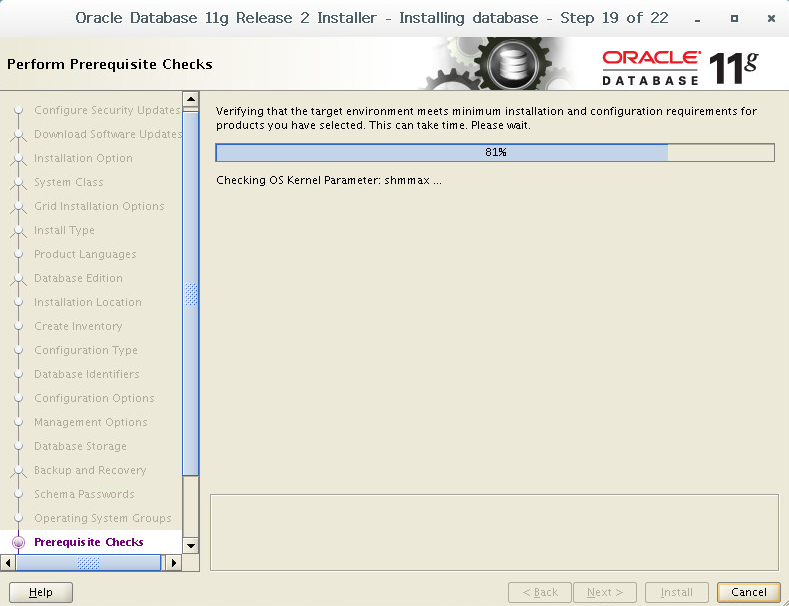Minimize the installer window
Image resolution: width=789 pixels, height=606 pixels.
pos(697,19)
